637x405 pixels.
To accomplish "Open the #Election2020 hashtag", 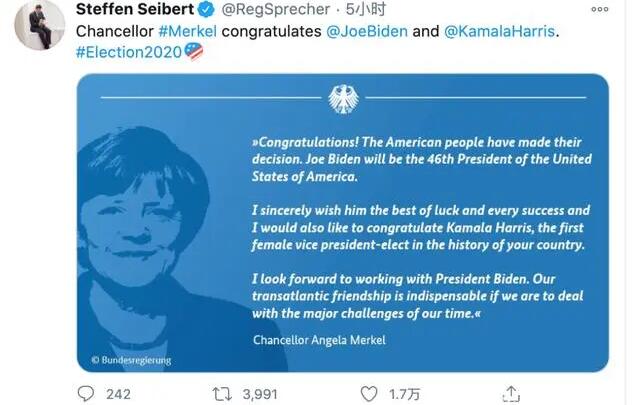I will pos(128,51).
